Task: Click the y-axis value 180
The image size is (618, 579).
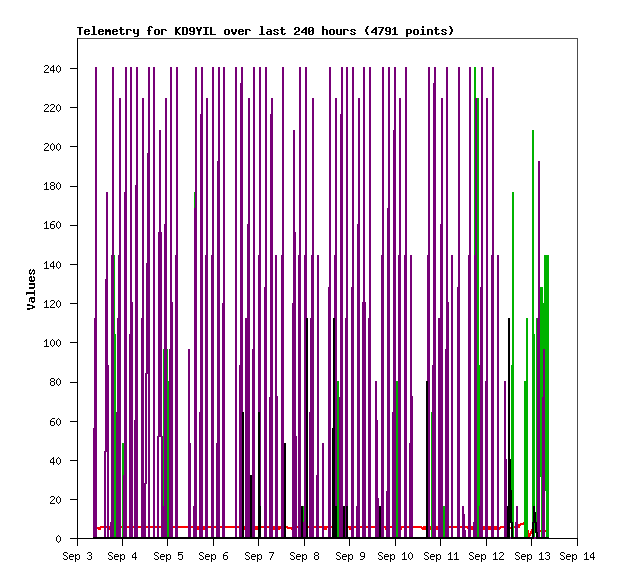Action: (52, 186)
